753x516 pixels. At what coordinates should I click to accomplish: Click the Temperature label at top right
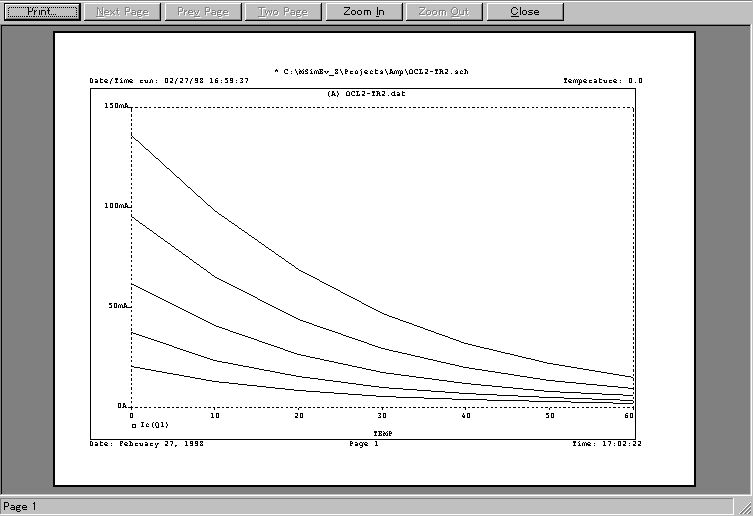pyautogui.click(x=603, y=81)
